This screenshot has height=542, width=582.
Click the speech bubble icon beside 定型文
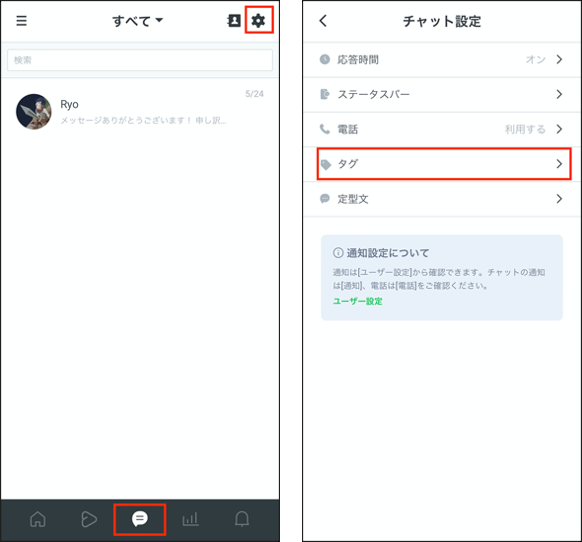[x=325, y=199]
